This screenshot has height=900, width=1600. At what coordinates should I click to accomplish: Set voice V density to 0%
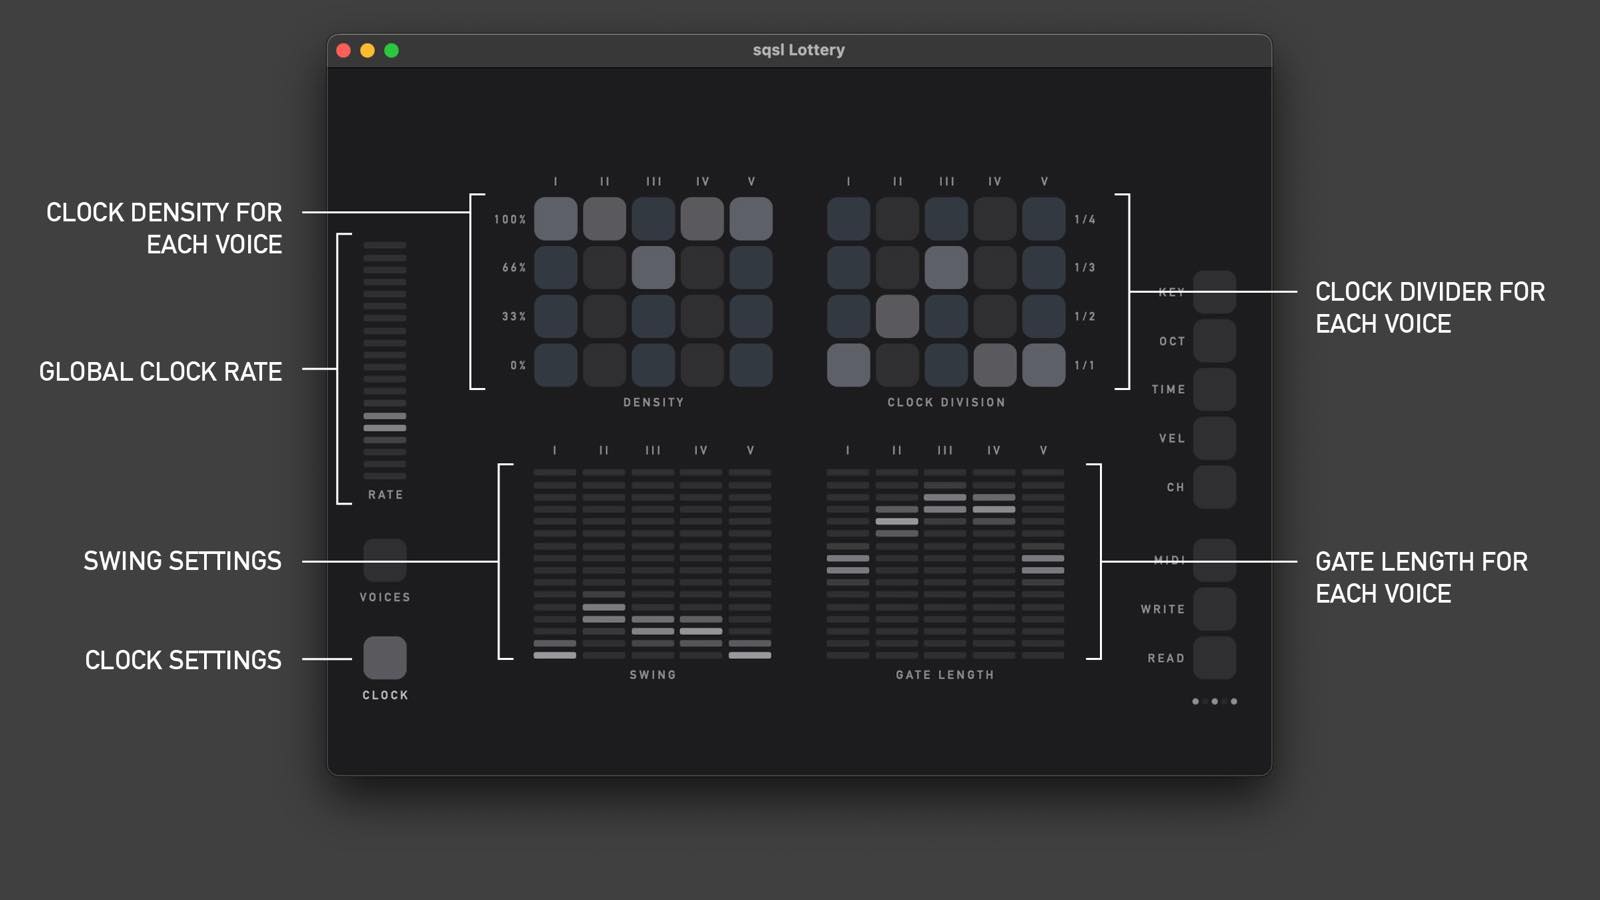[751, 365]
